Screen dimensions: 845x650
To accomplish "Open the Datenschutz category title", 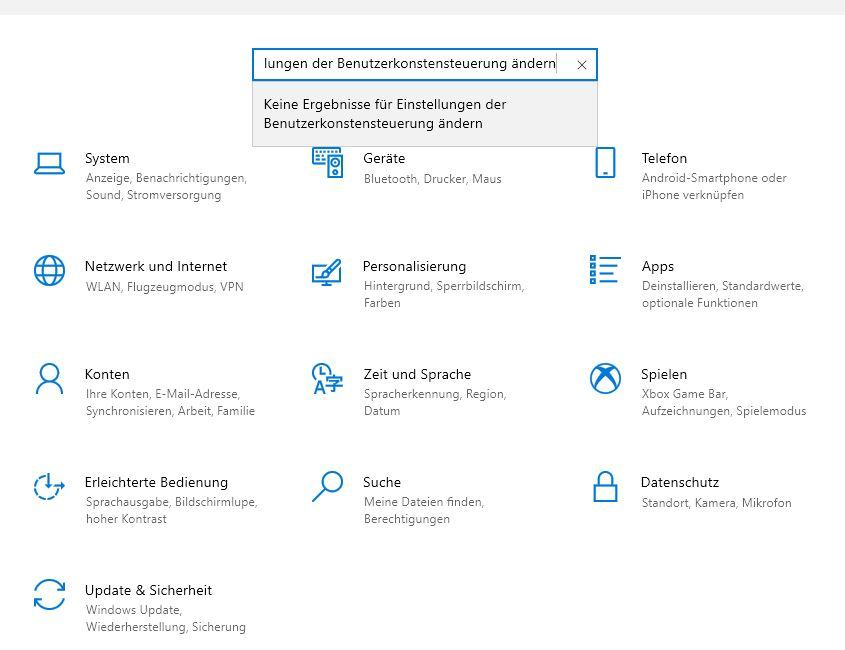I will coord(680,482).
